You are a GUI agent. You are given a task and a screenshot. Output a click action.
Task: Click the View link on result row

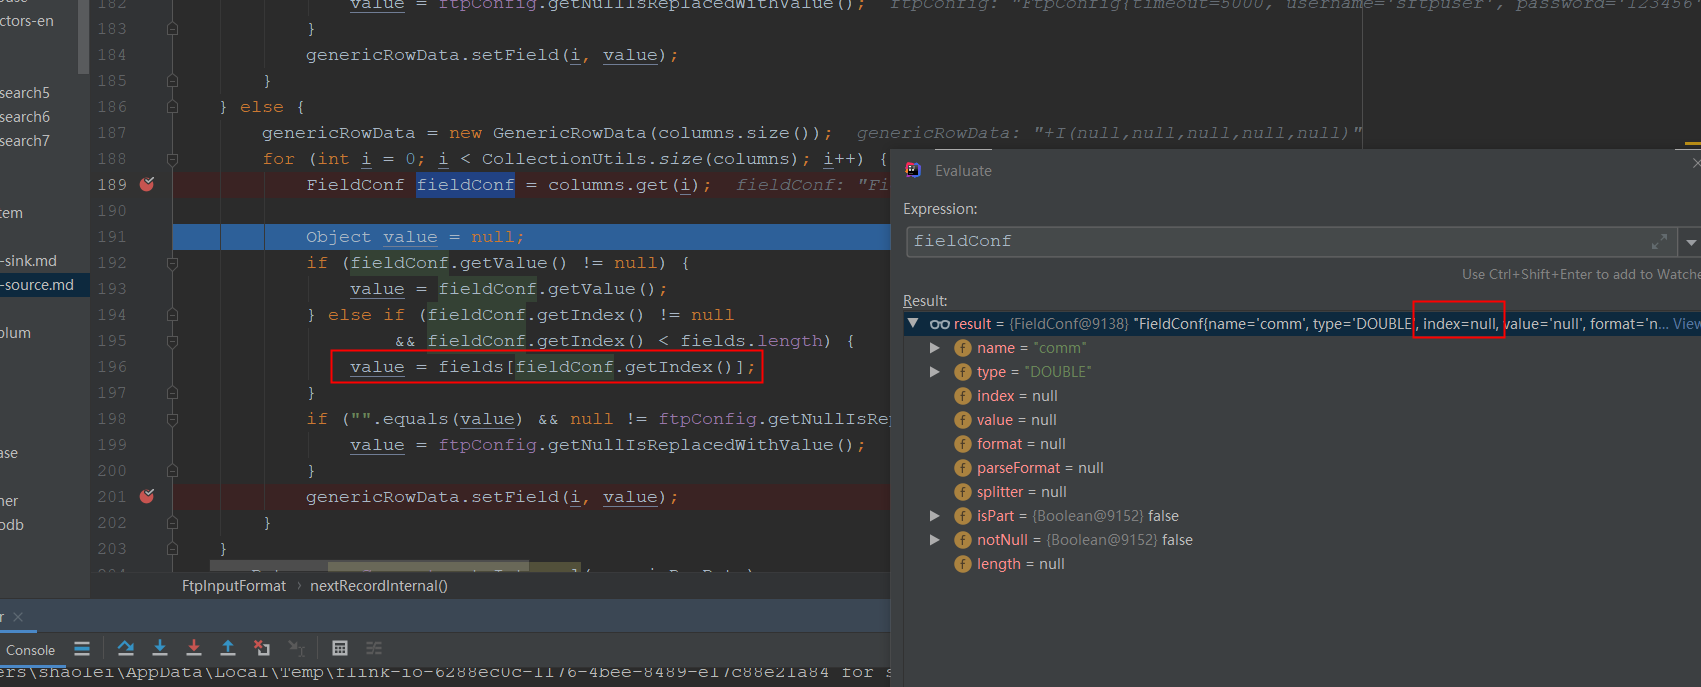pyautogui.click(x=1686, y=323)
